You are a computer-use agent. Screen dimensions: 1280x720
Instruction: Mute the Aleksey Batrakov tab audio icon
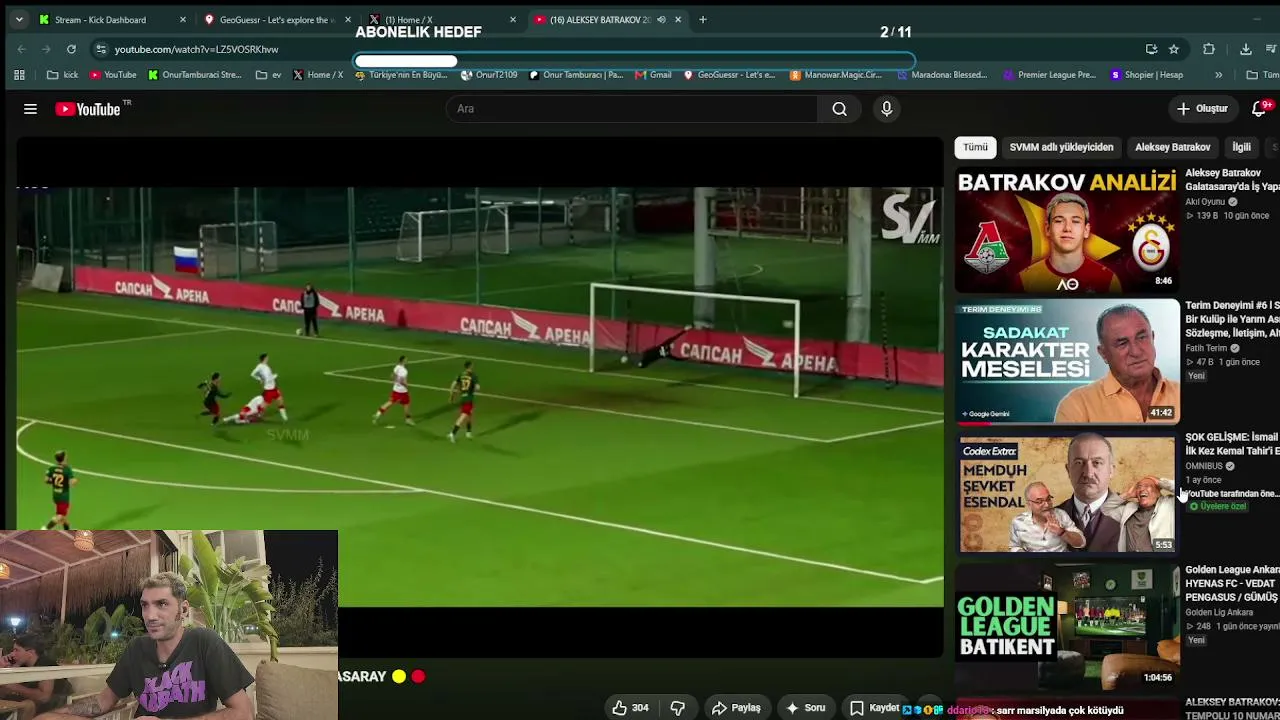[x=661, y=20]
